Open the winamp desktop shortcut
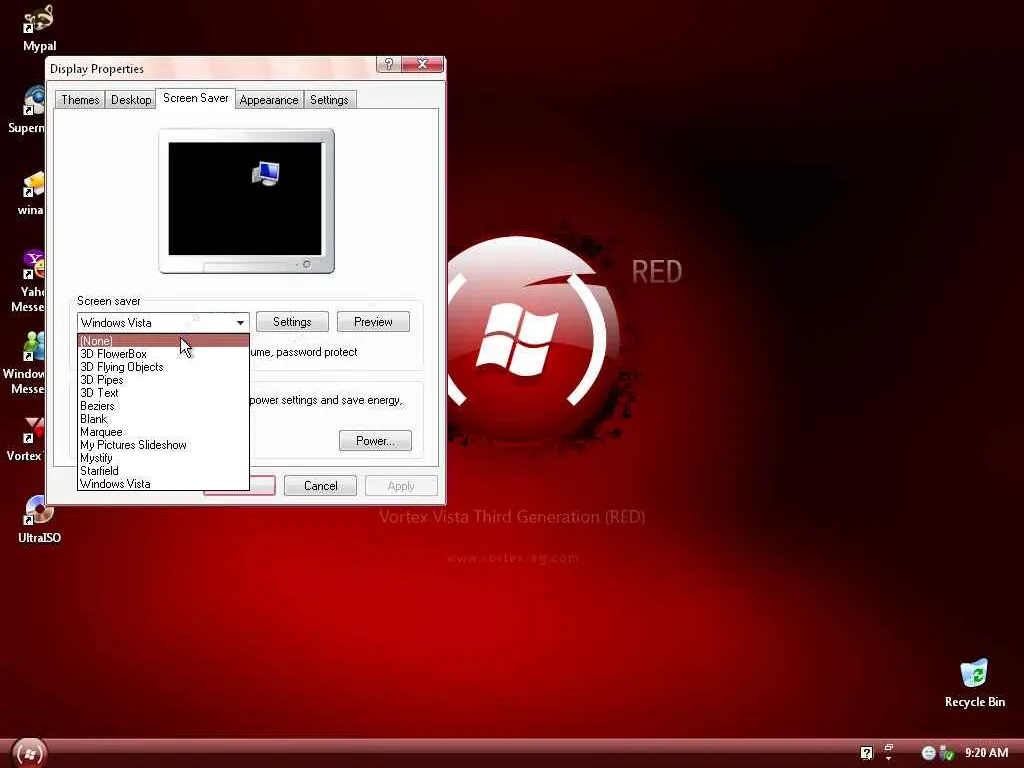This screenshot has height=768, width=1024. tap(31, 193)
